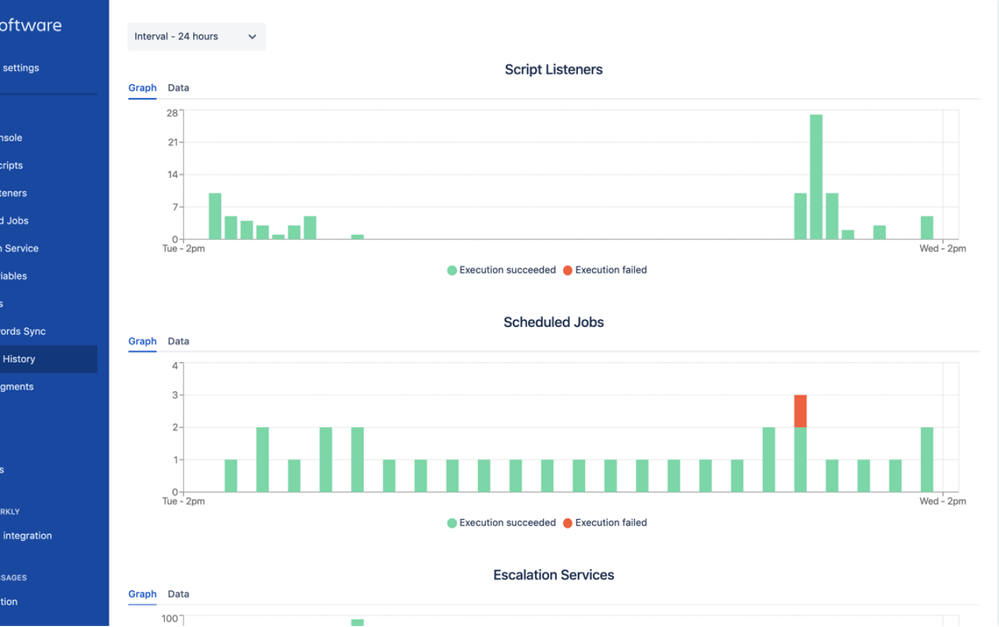Viewport: 999px width, 627px height.
Task: Open the Listeners item in the sidebar
Action: coord(13,193)
